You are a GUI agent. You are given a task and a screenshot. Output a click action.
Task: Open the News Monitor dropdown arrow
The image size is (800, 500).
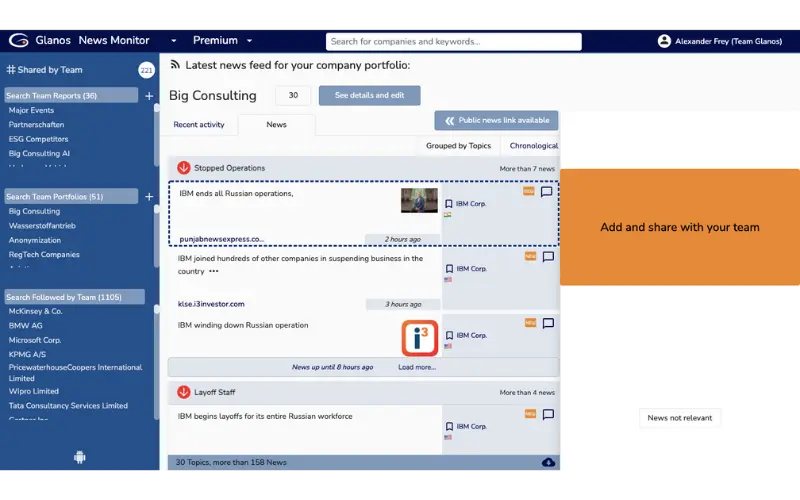(173, 41)
